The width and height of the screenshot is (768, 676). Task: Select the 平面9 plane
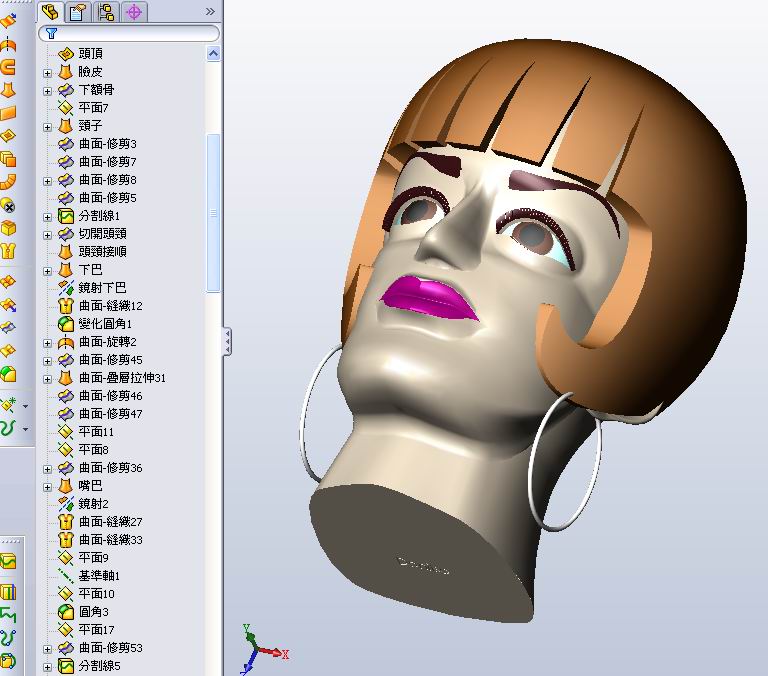pyautogui.click(x=94, y=557)
